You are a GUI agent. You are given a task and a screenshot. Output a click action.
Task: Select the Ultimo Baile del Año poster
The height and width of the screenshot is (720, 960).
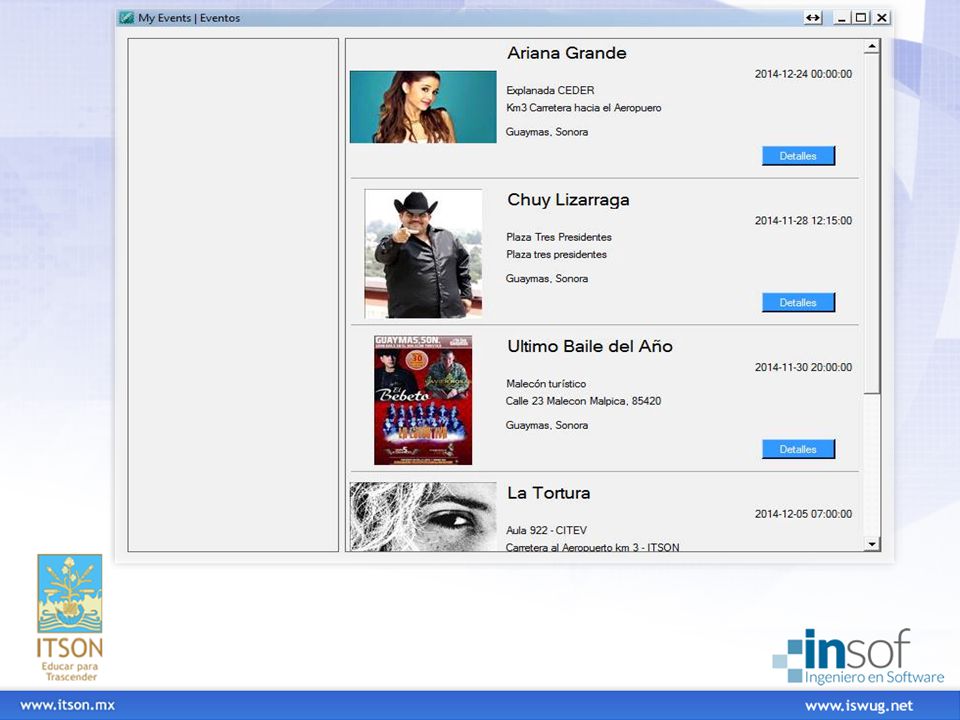point(423,400)
